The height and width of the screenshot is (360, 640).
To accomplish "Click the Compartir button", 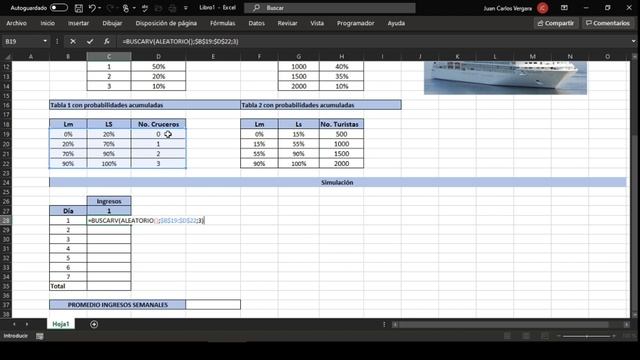I will [556, 23].
